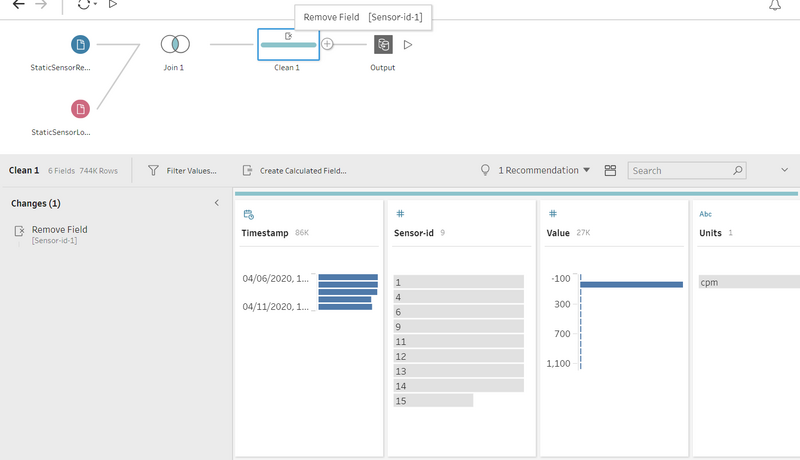Click Filter Values button
Image resolution: width=800 pixels, height=460 pixels.
click(182, 171)
